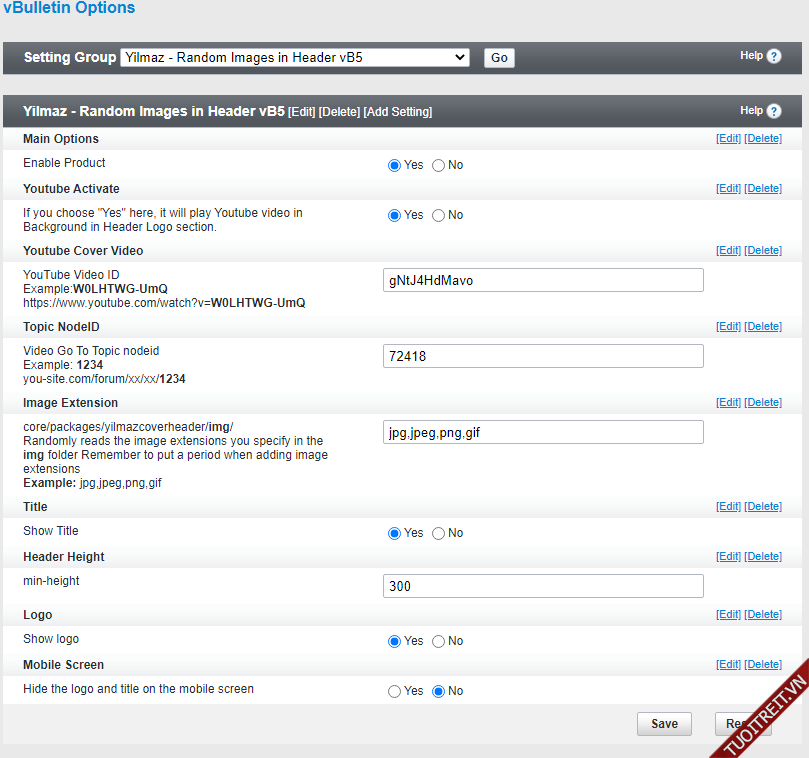Select No for Show Title
809x758 pixels.
(x=439, y=534)
